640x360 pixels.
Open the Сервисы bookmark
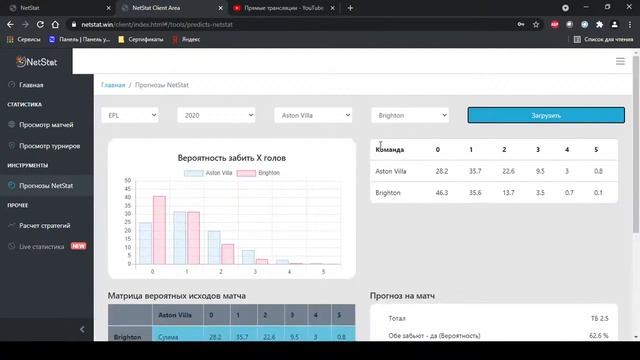pos(24,39)
